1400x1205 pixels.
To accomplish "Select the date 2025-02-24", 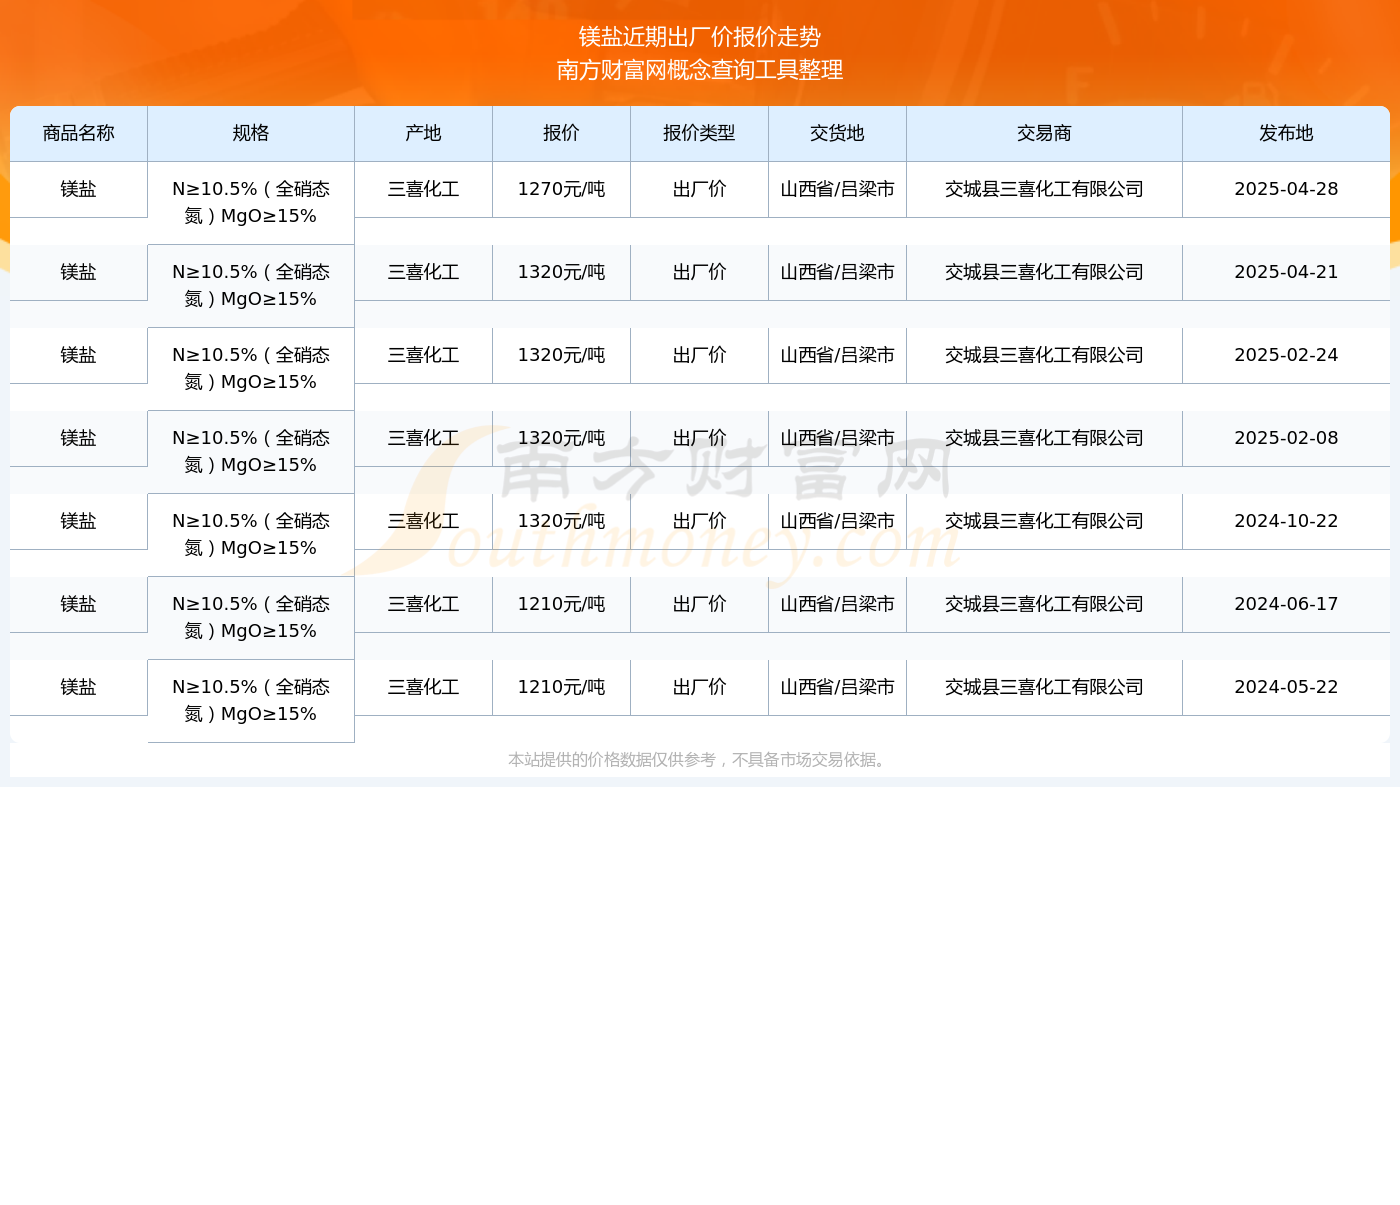I will [x=1286, y=355].
